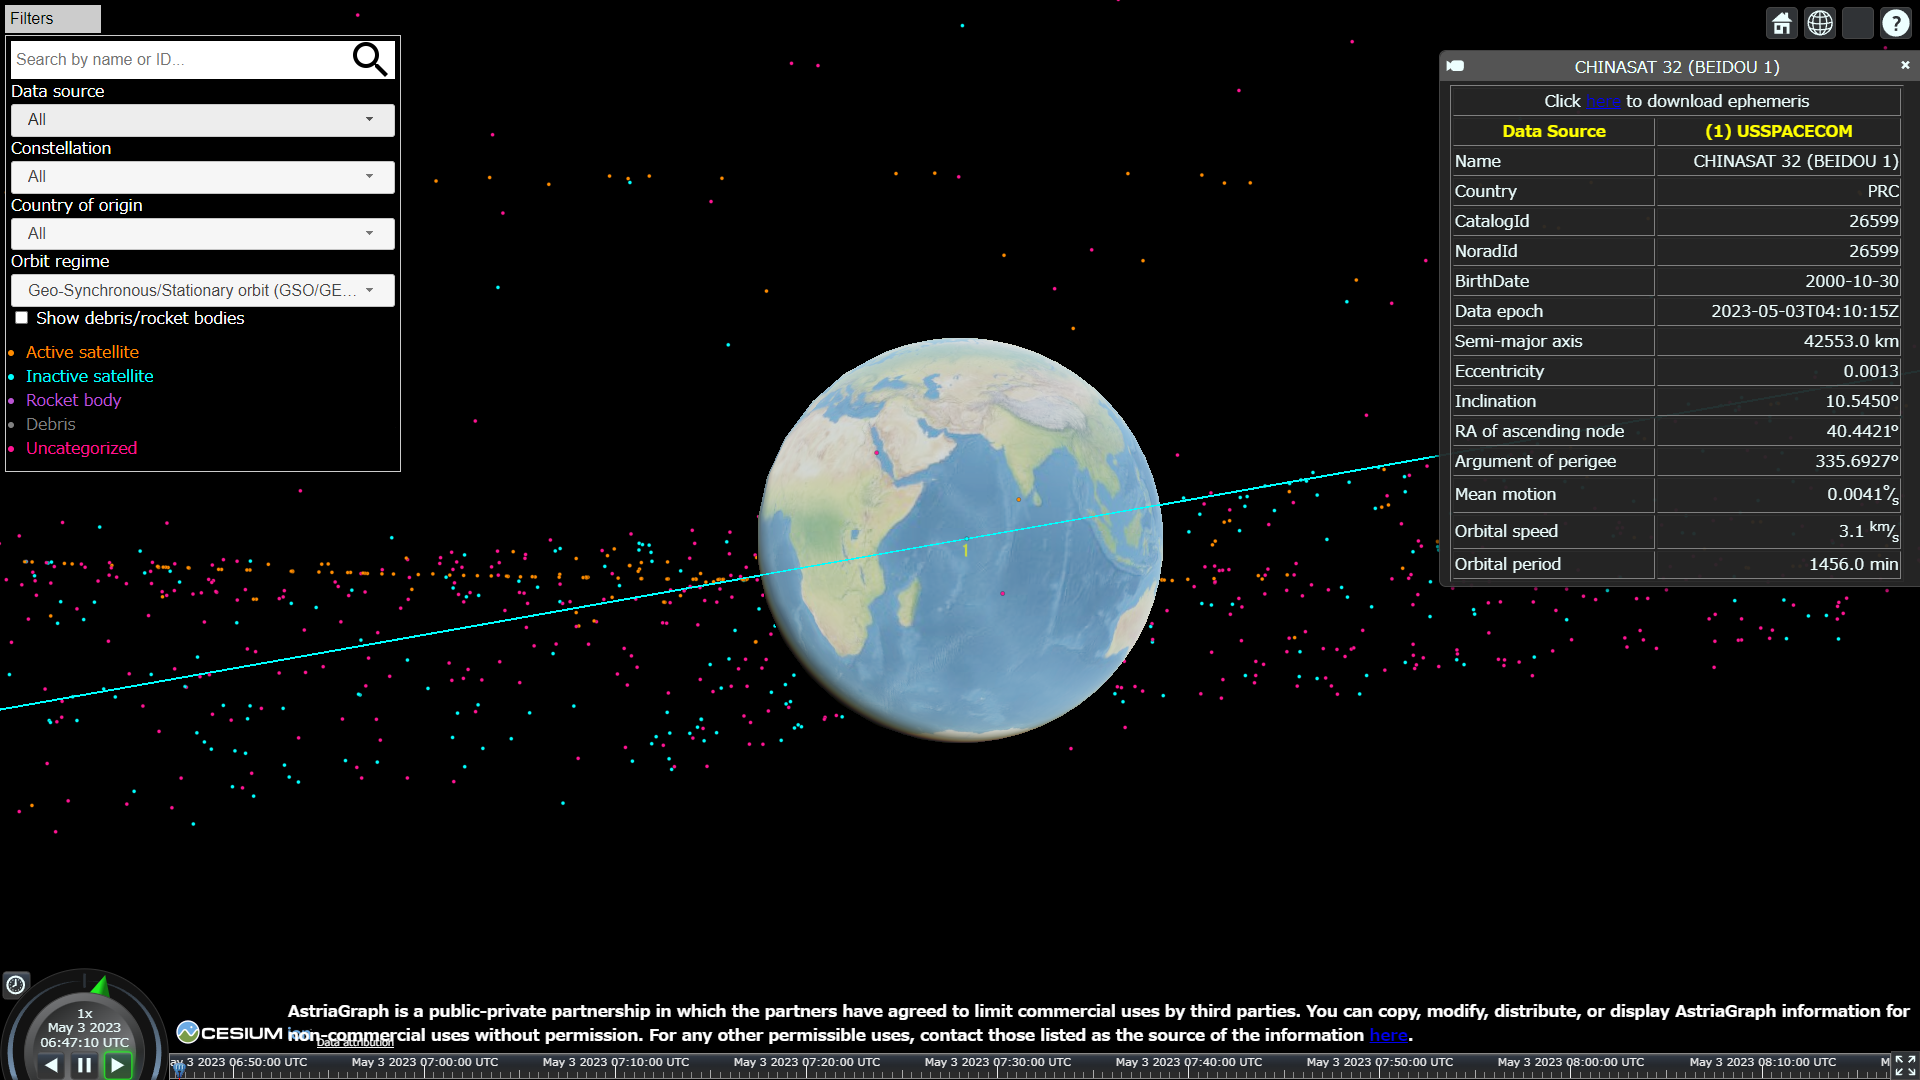Click the '(1) USSPACECOM' data source cell

(1778, 131)
